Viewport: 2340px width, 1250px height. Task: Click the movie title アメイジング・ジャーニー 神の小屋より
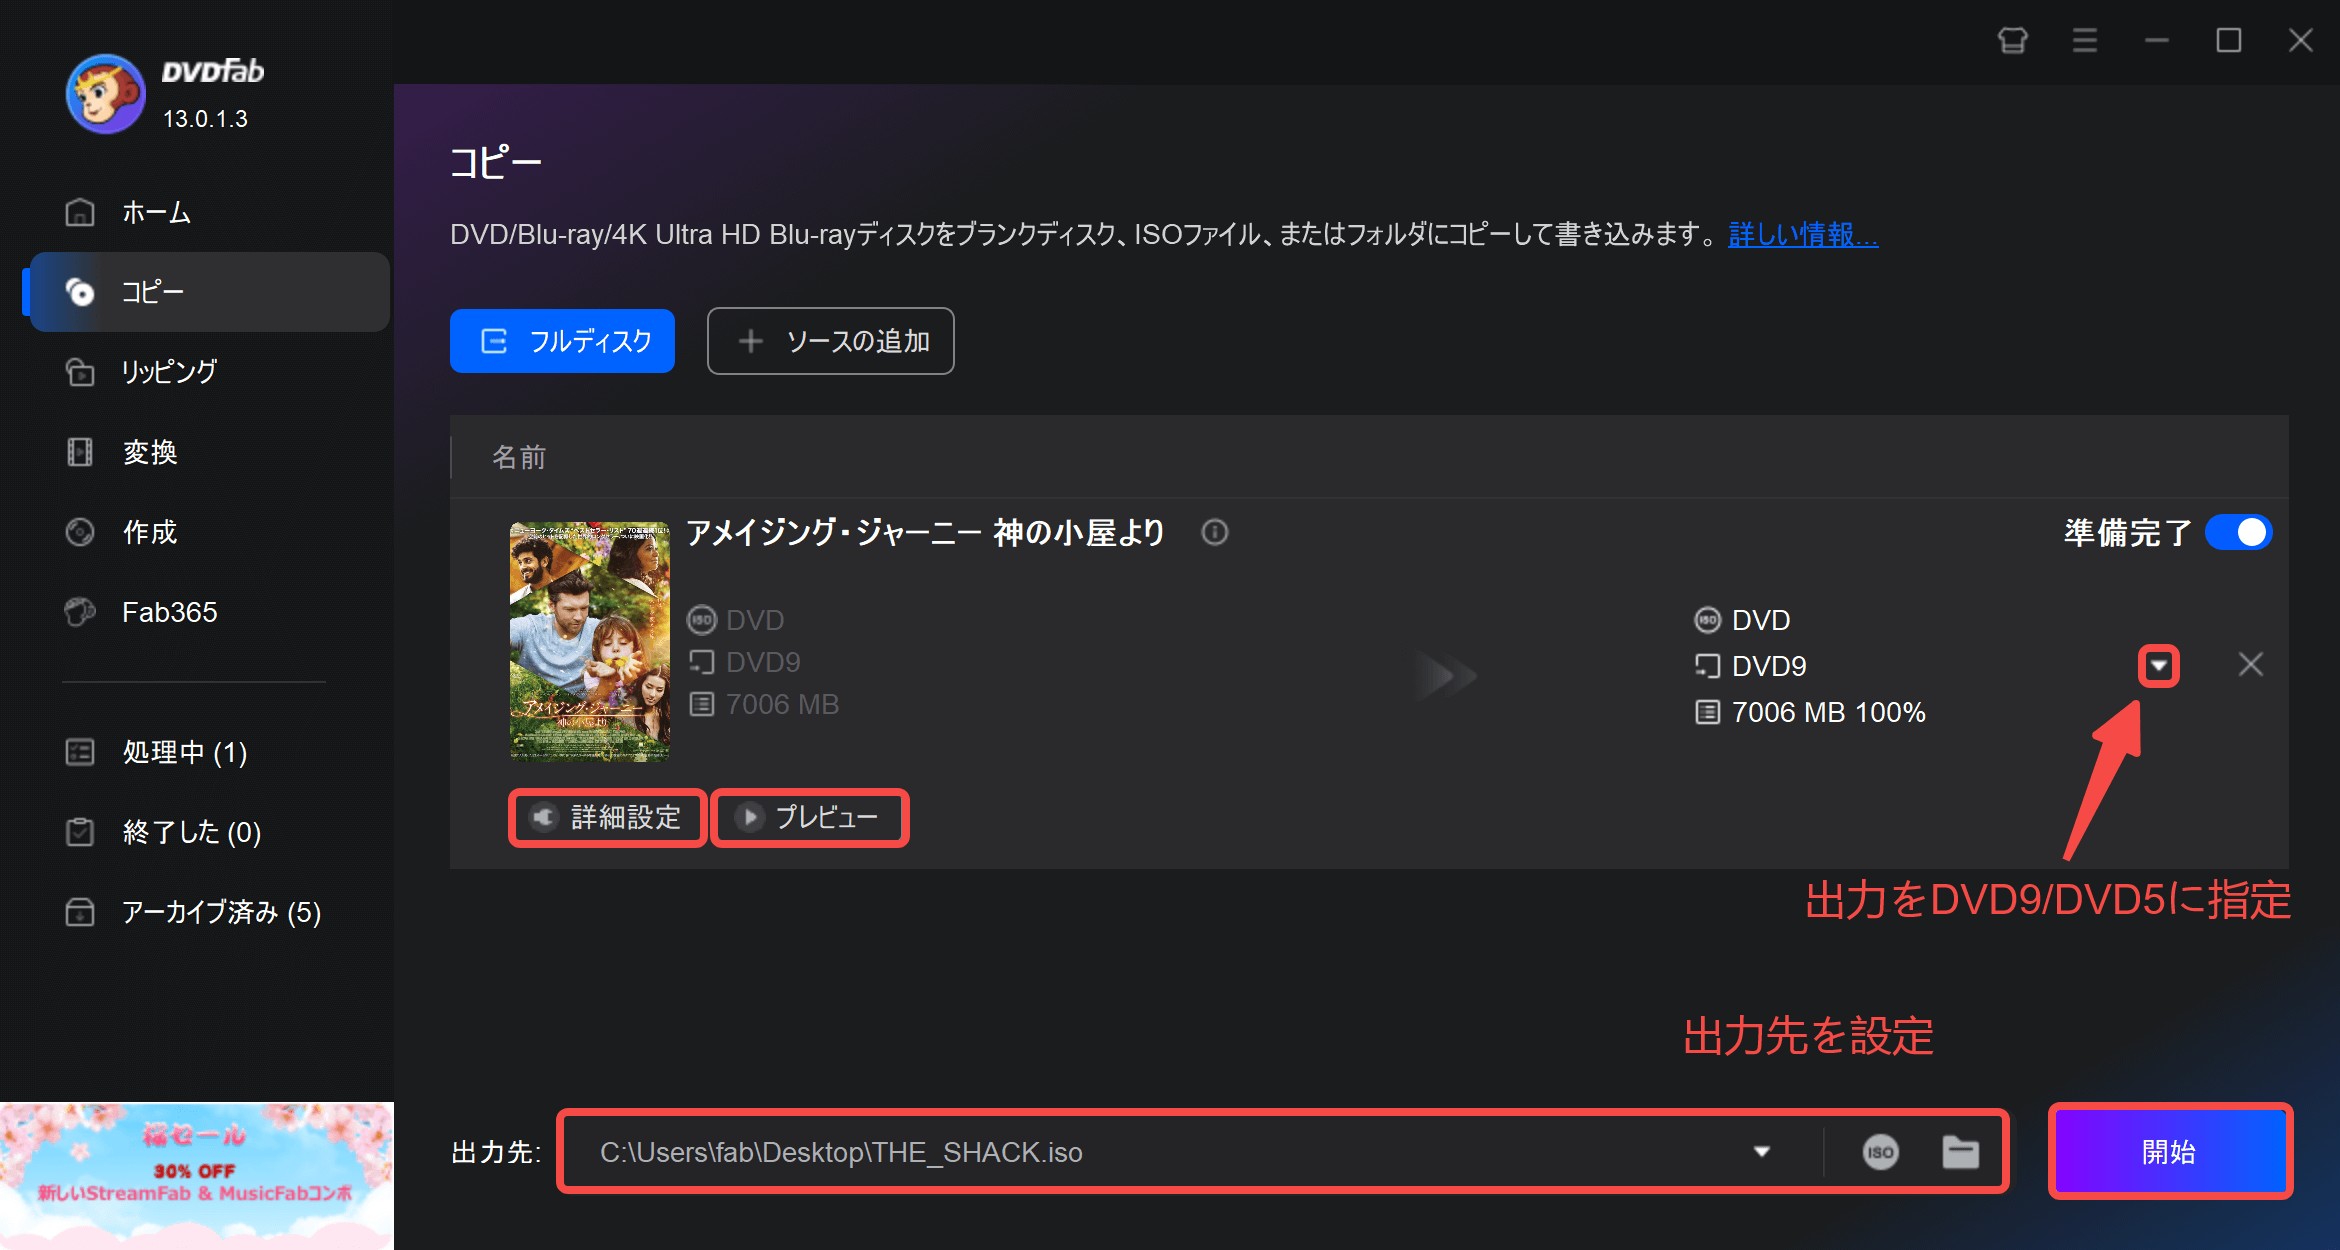coord(925,532)
